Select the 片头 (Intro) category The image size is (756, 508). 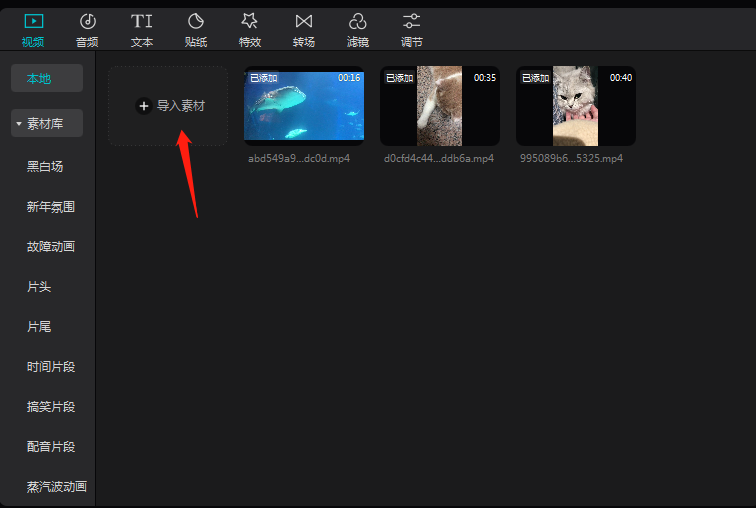point(39,287)
